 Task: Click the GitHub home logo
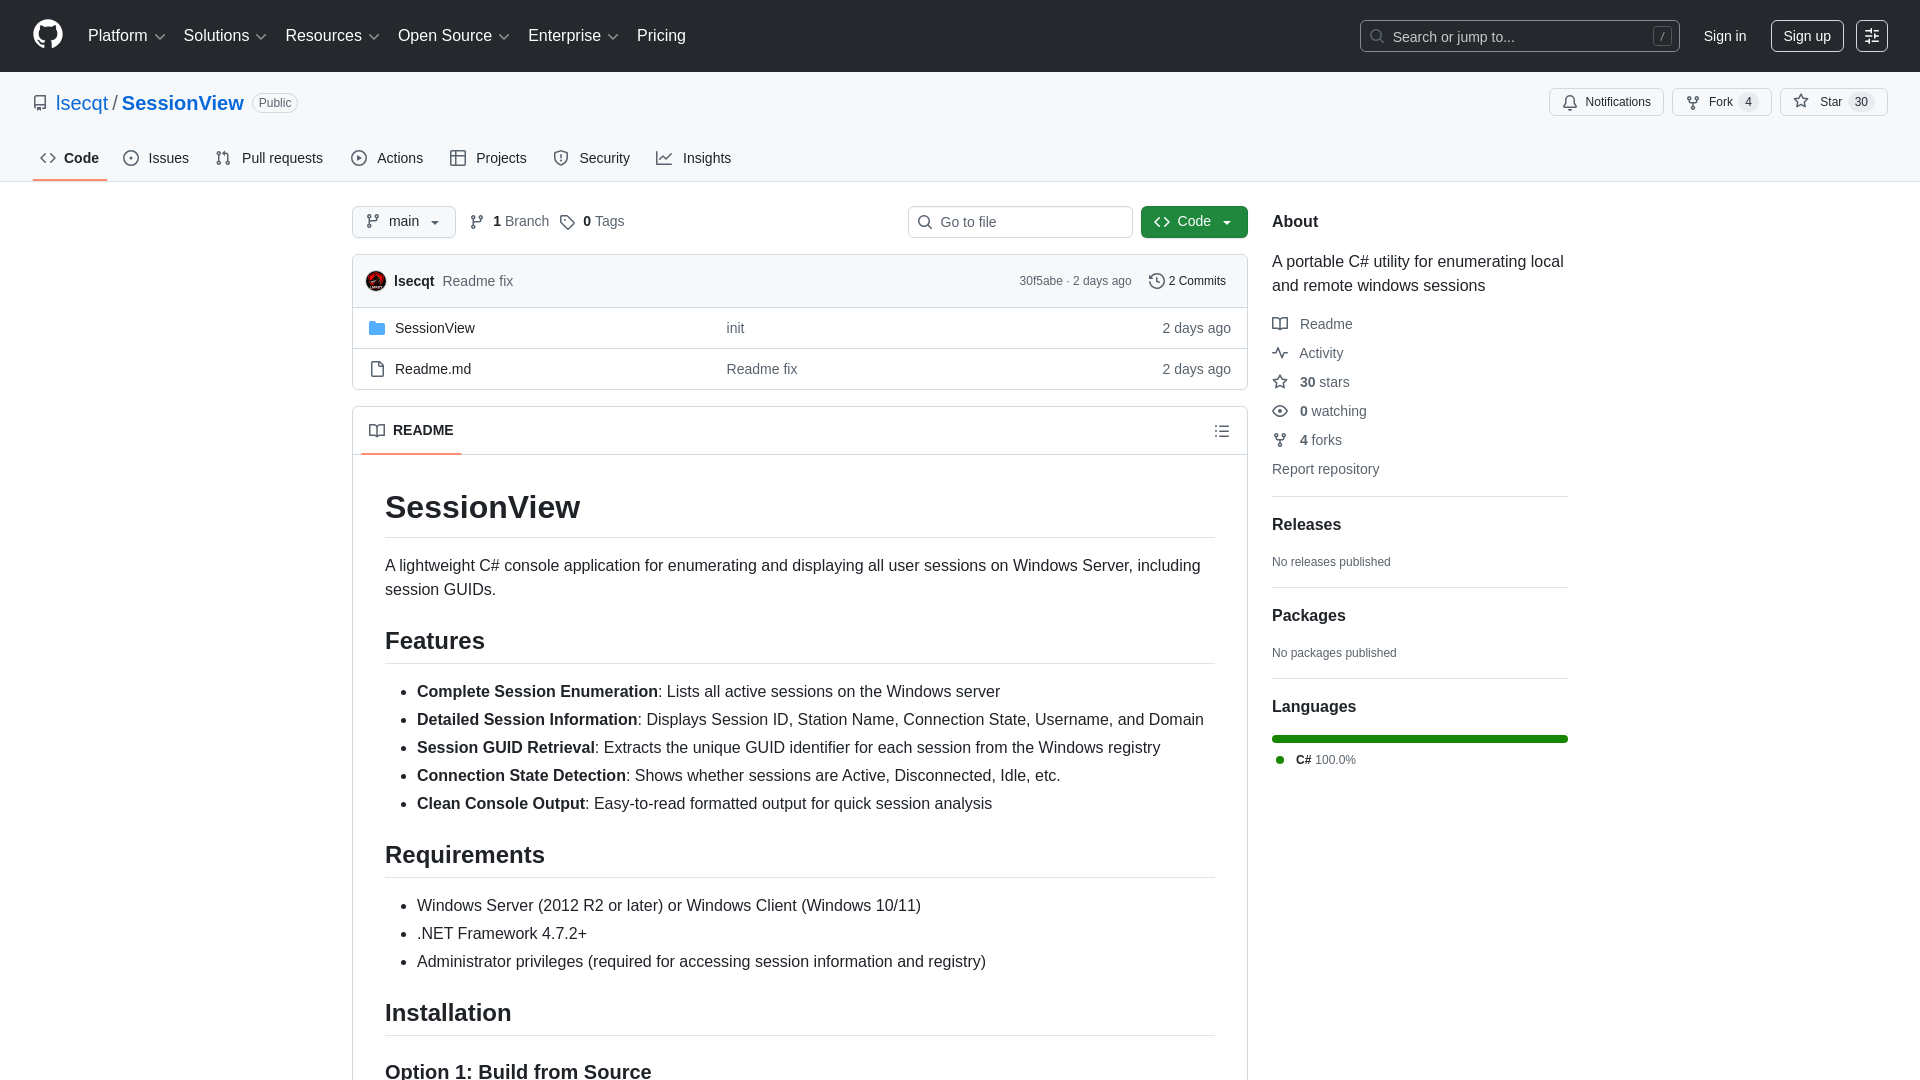point(46,36)
